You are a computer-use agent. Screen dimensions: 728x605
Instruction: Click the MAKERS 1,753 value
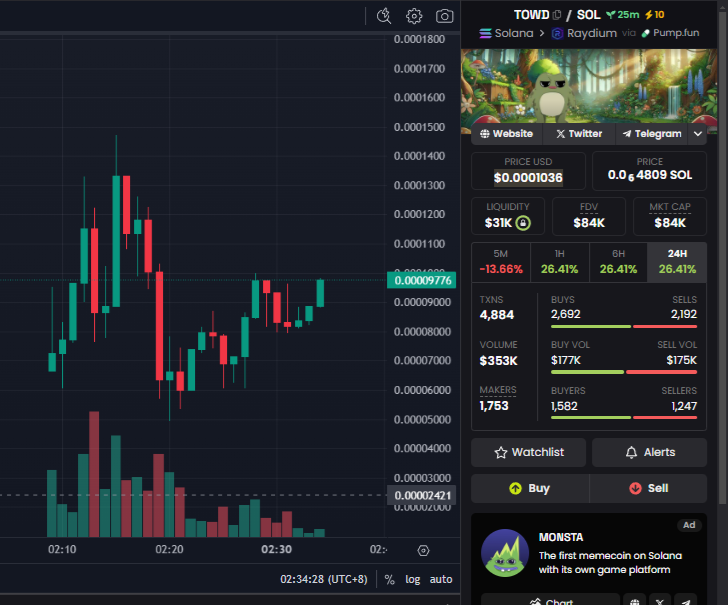(x=494, y=406)
